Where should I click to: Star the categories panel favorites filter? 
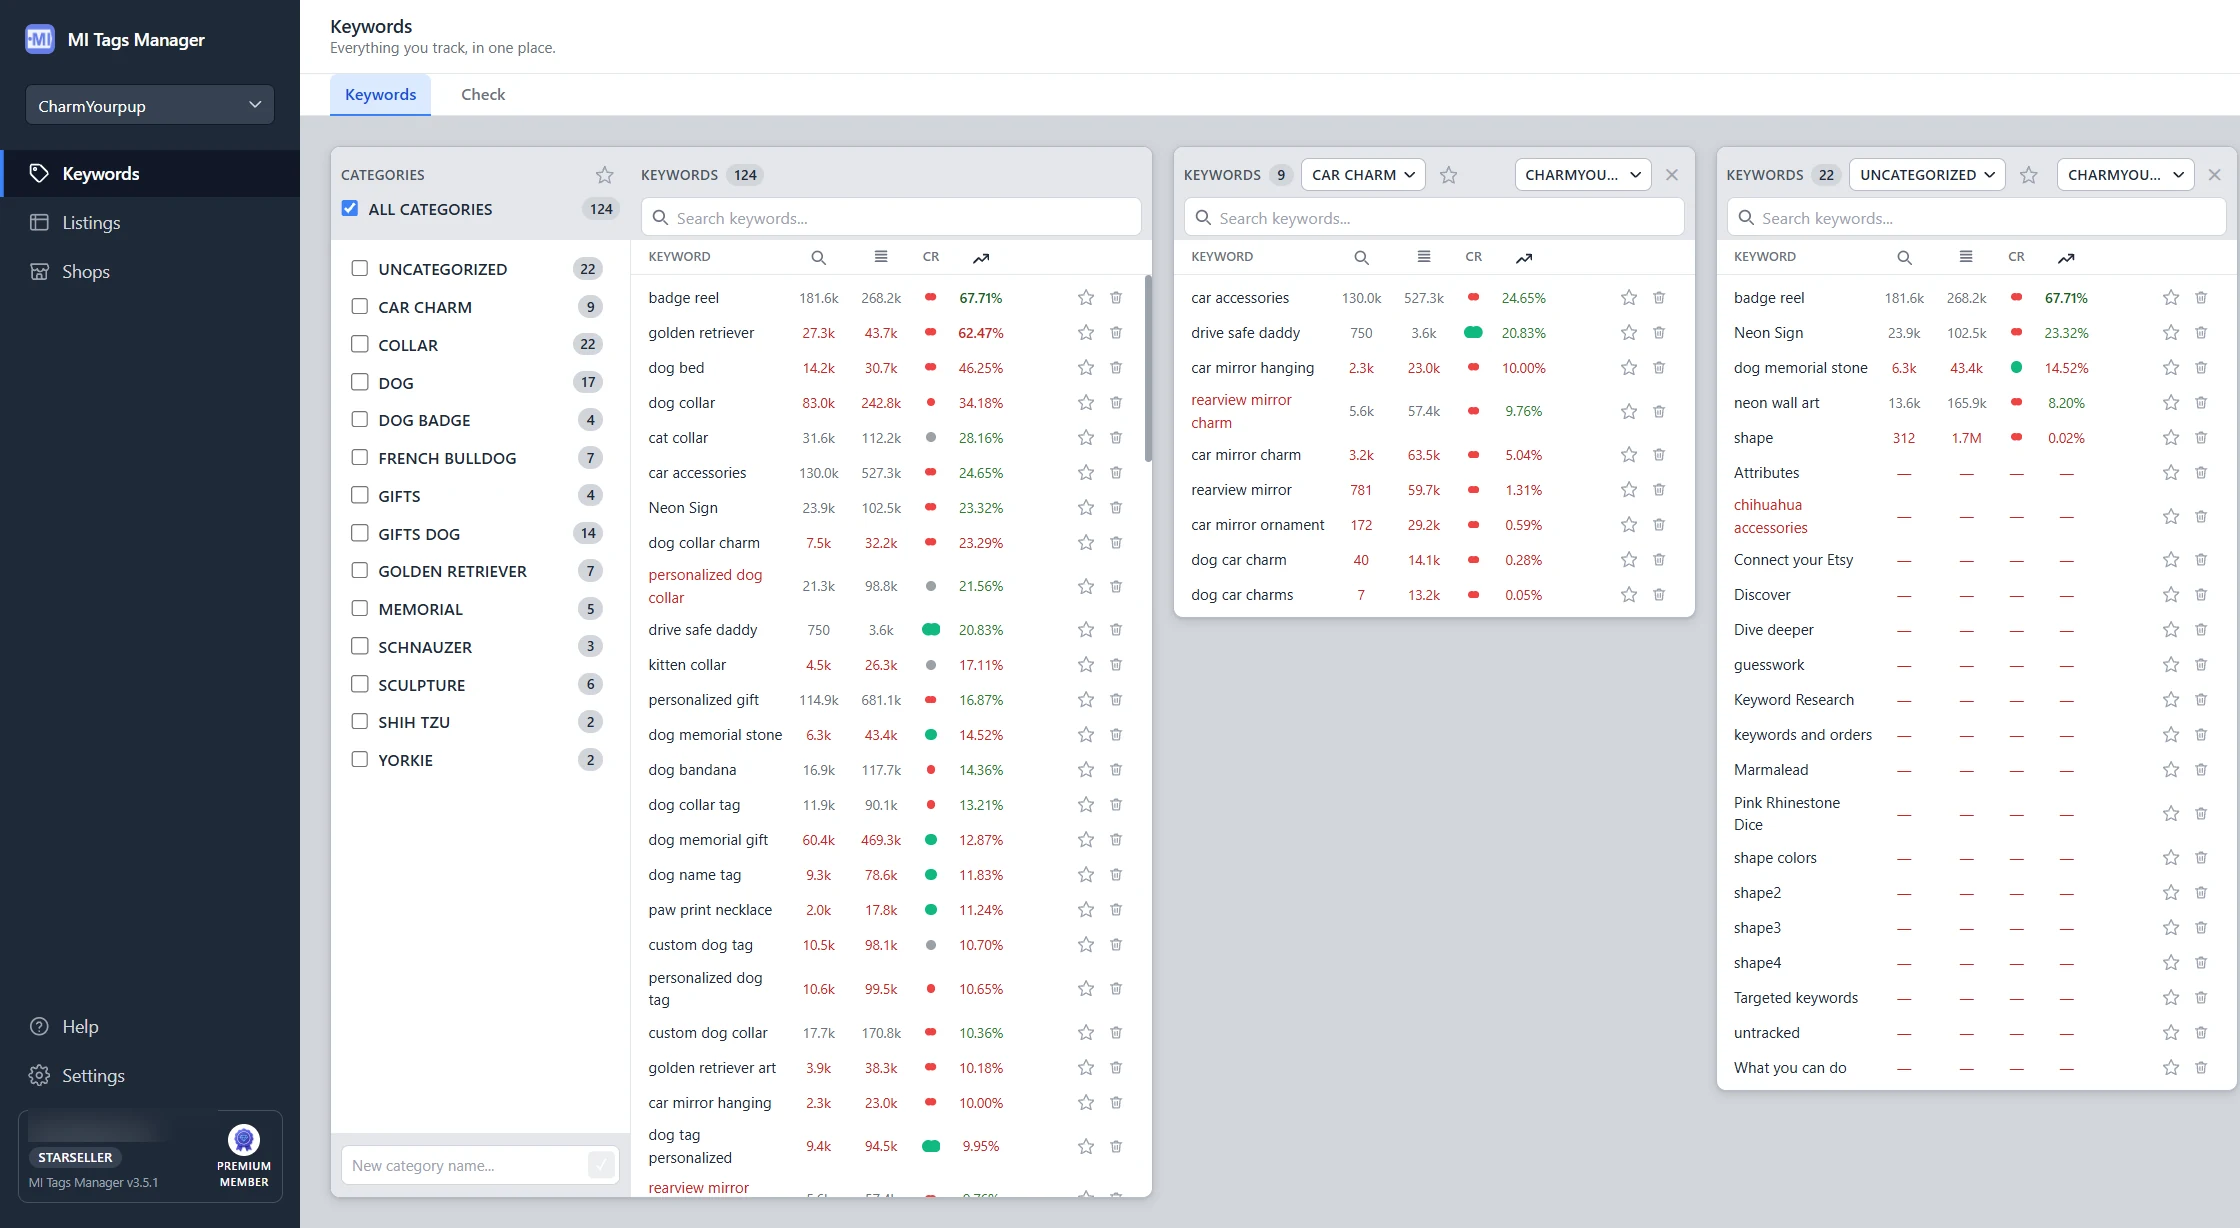pyautogui.click(x=605, y=175)
